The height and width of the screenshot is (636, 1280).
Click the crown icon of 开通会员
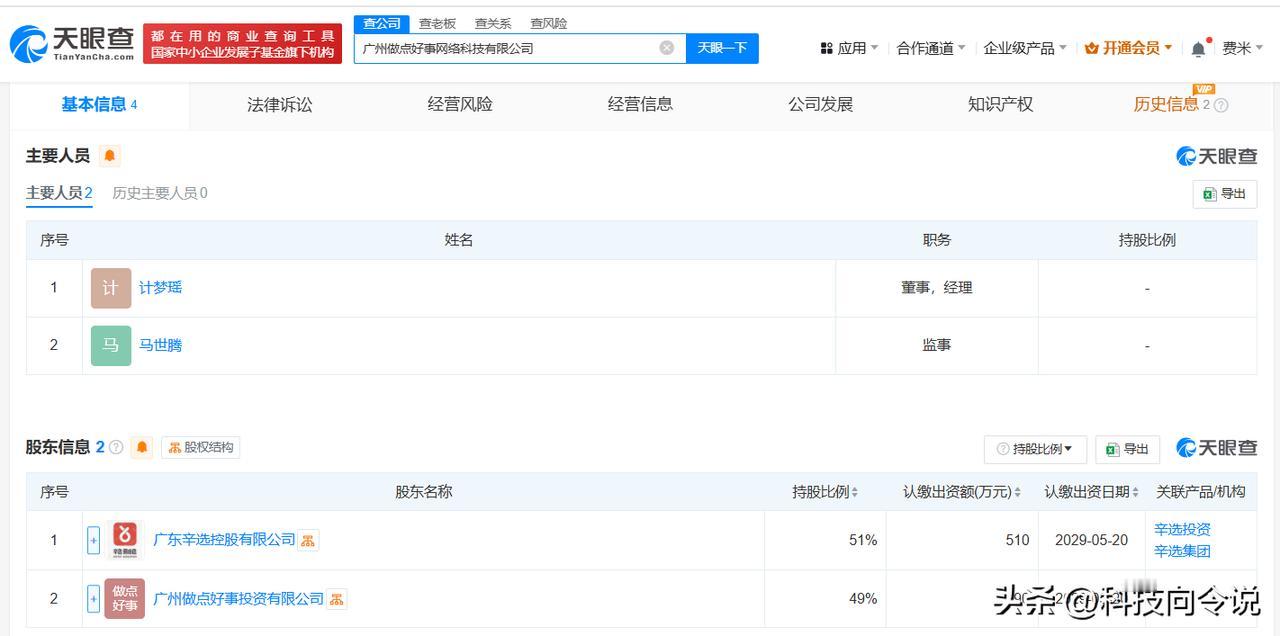coord(1092,48)
